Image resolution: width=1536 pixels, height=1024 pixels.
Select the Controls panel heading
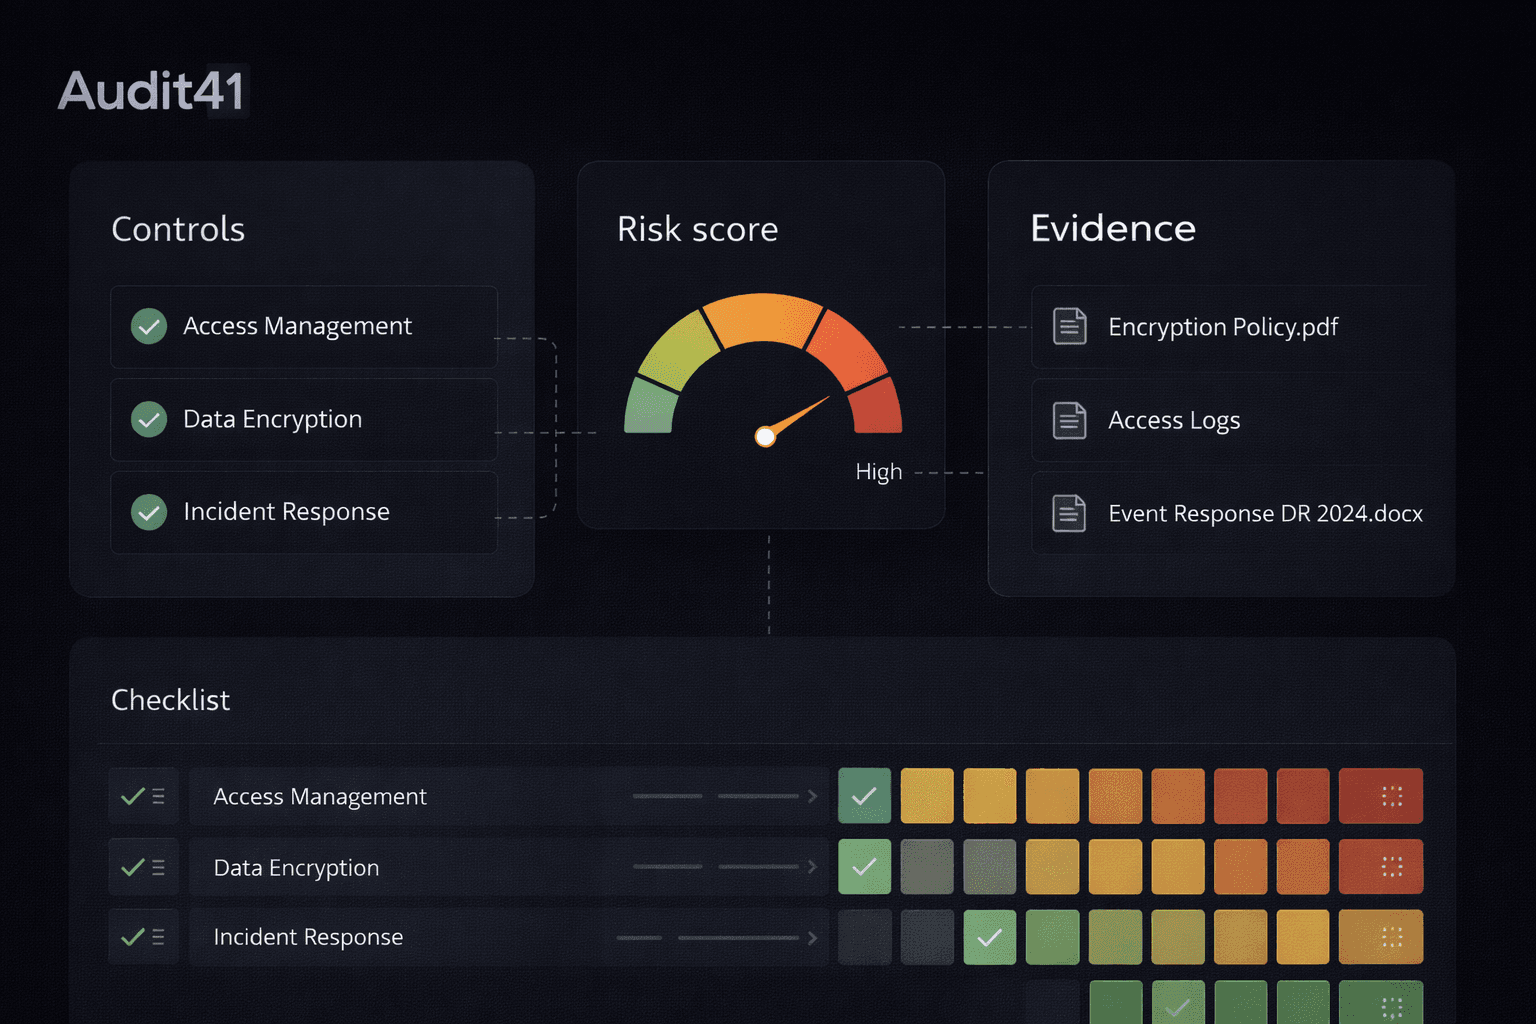pyautogui.click(x=178, y=229)
